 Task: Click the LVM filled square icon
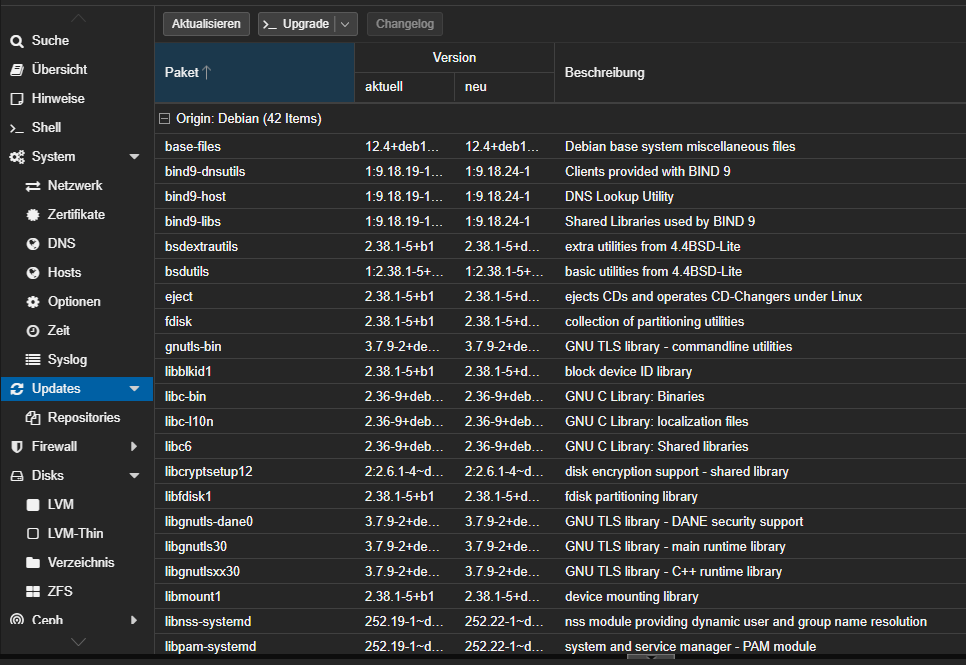tap(33, 505)
